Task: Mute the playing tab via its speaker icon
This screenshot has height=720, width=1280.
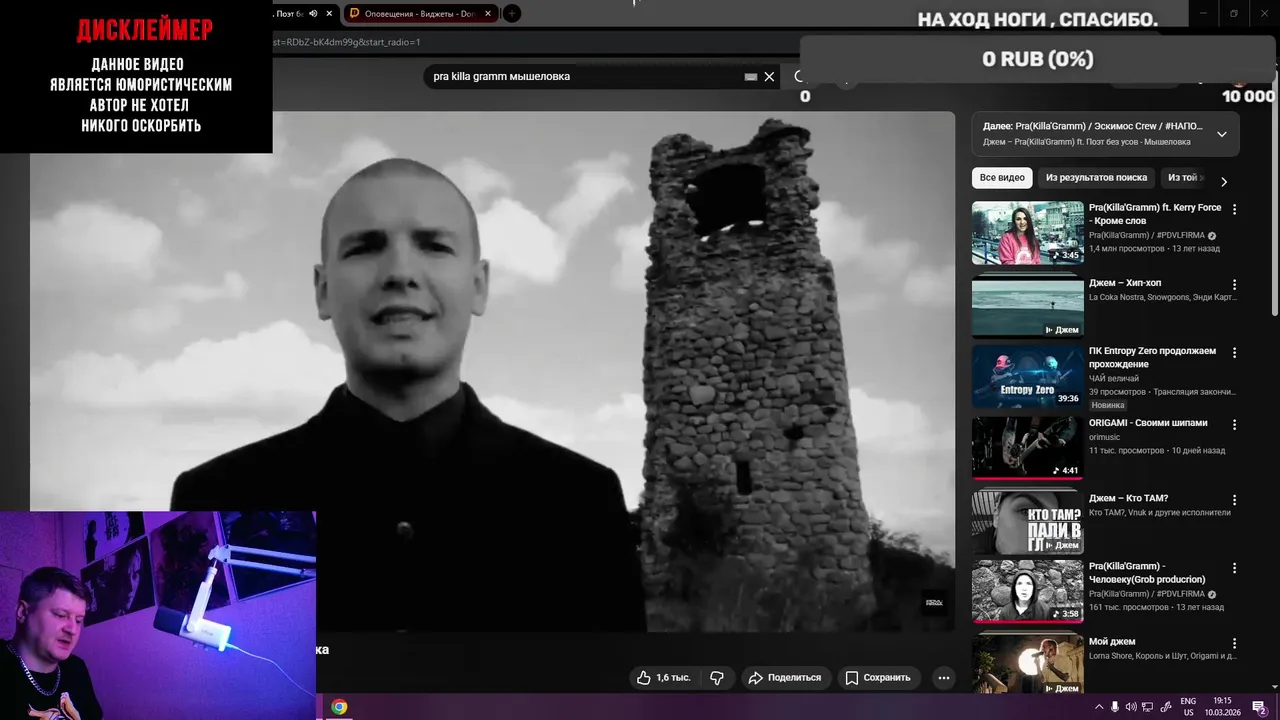Action: 313,14
